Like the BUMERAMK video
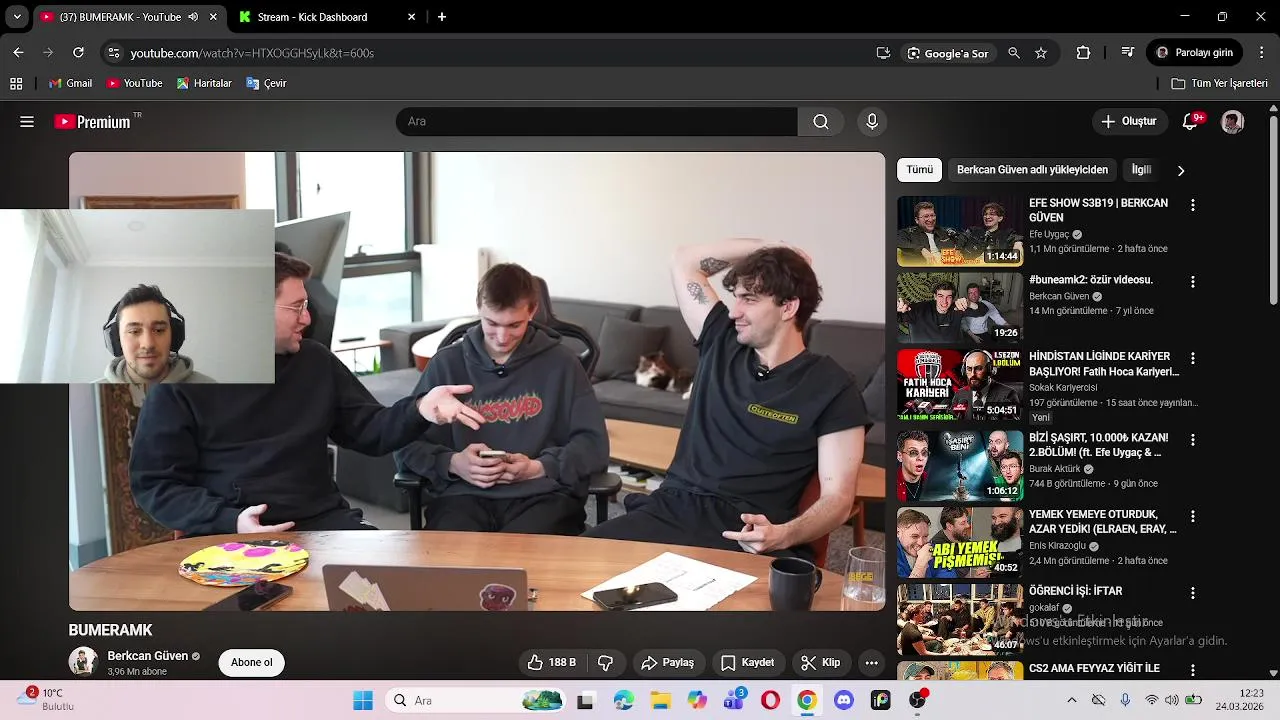The height and width of the screenshot is (720, 1280). [551, 662]
